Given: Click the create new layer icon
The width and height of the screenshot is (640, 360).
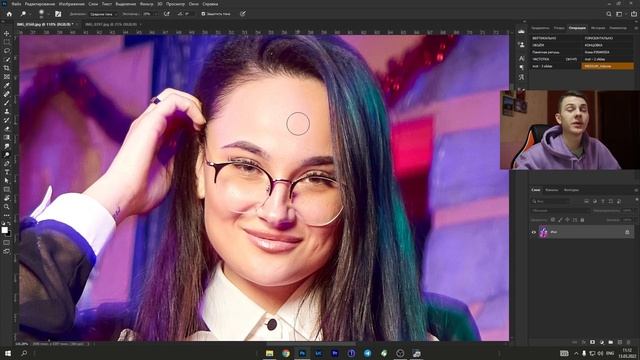Looking at the screenshot, I should click(x=620, y=342).
